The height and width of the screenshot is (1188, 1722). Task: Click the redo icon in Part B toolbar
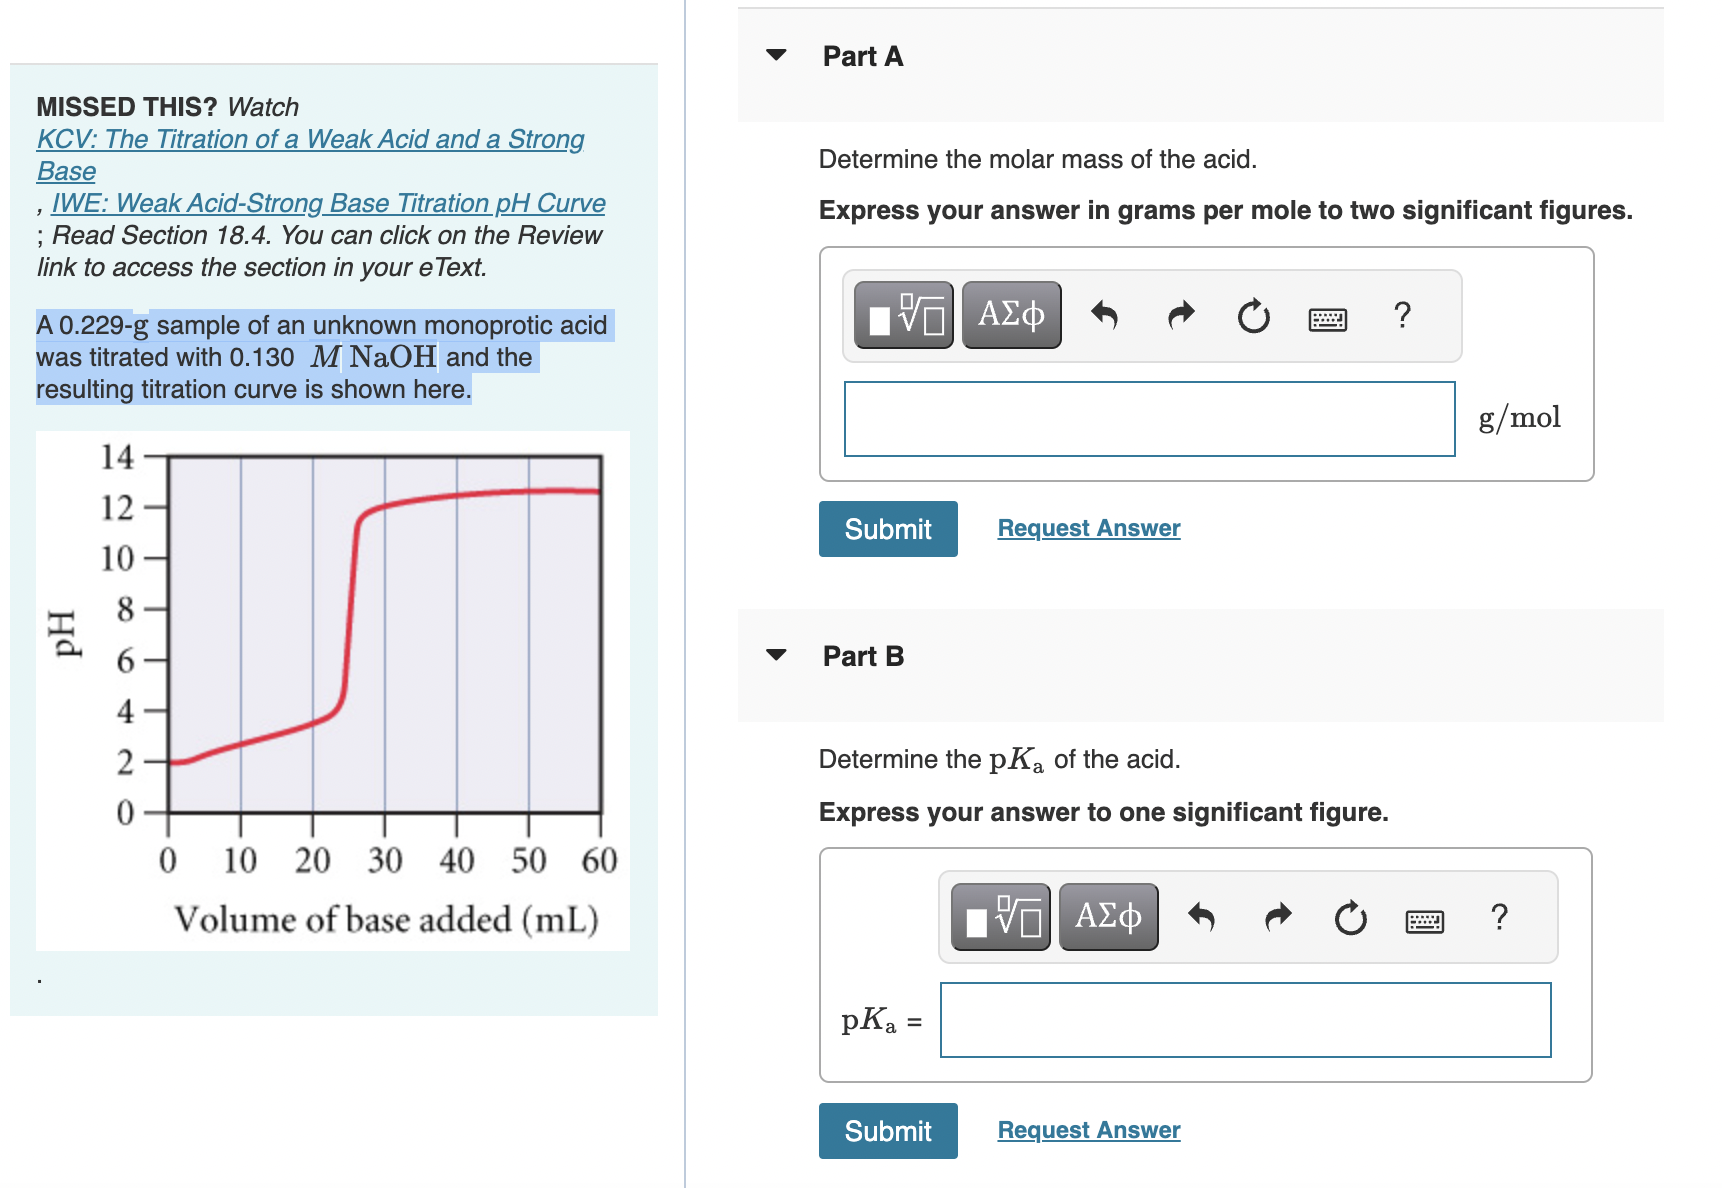pyautogui.click(x=1276, y=915)
